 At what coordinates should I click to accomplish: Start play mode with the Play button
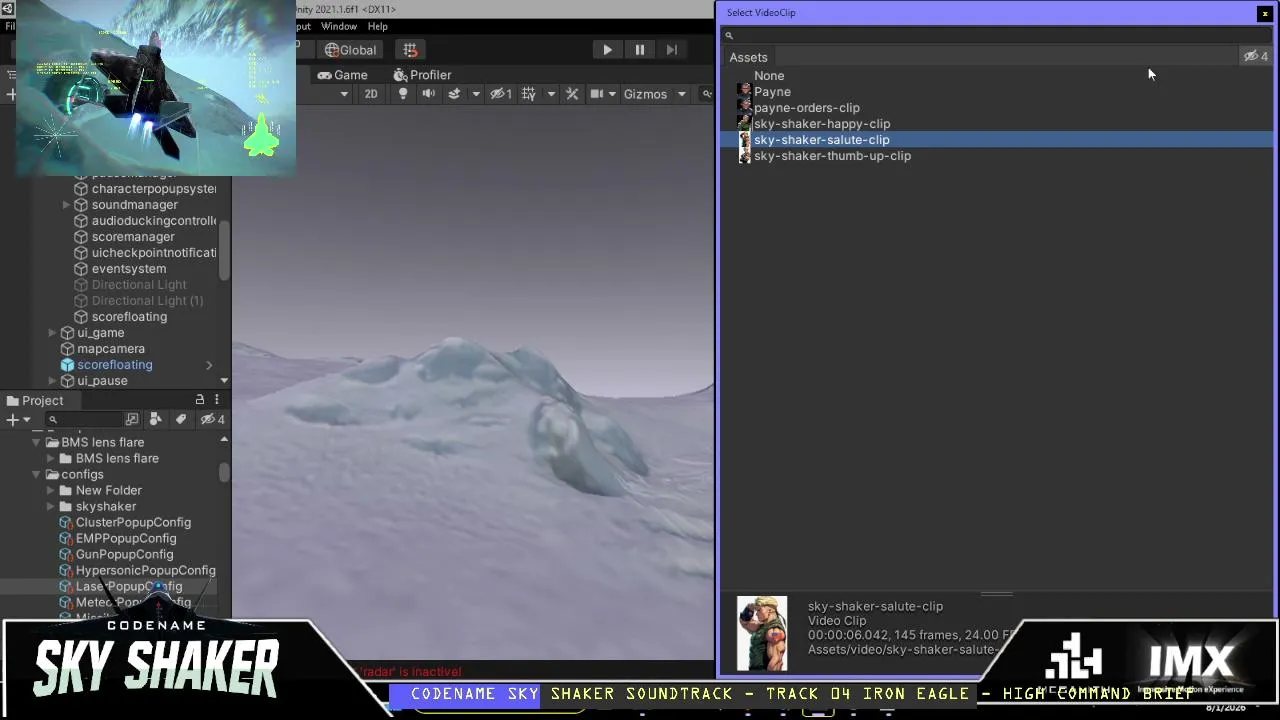tap(607, 50)
